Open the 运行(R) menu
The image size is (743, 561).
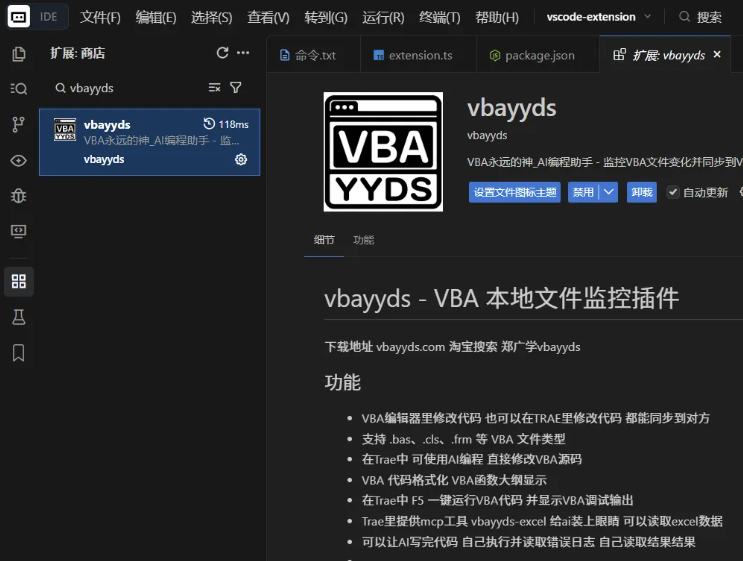pos(383,17)
